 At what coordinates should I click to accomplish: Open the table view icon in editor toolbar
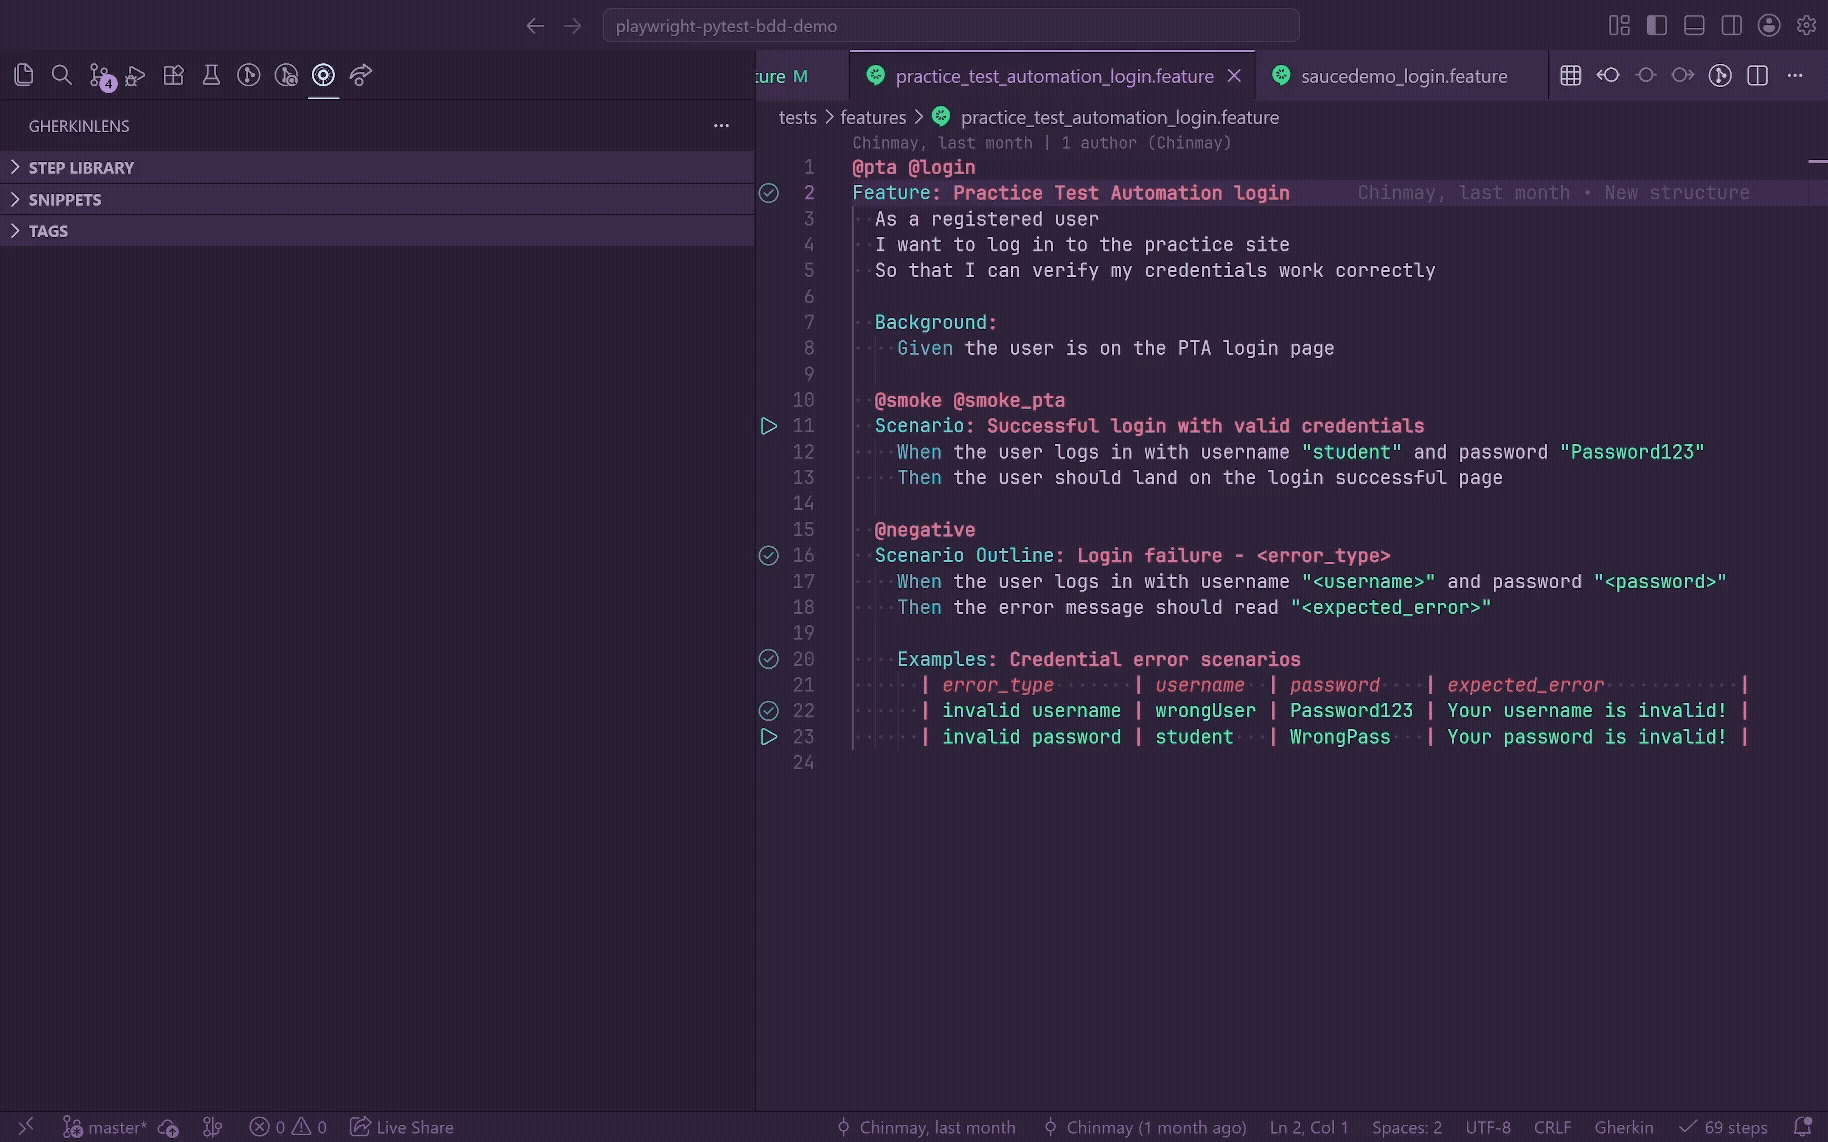1570,76
